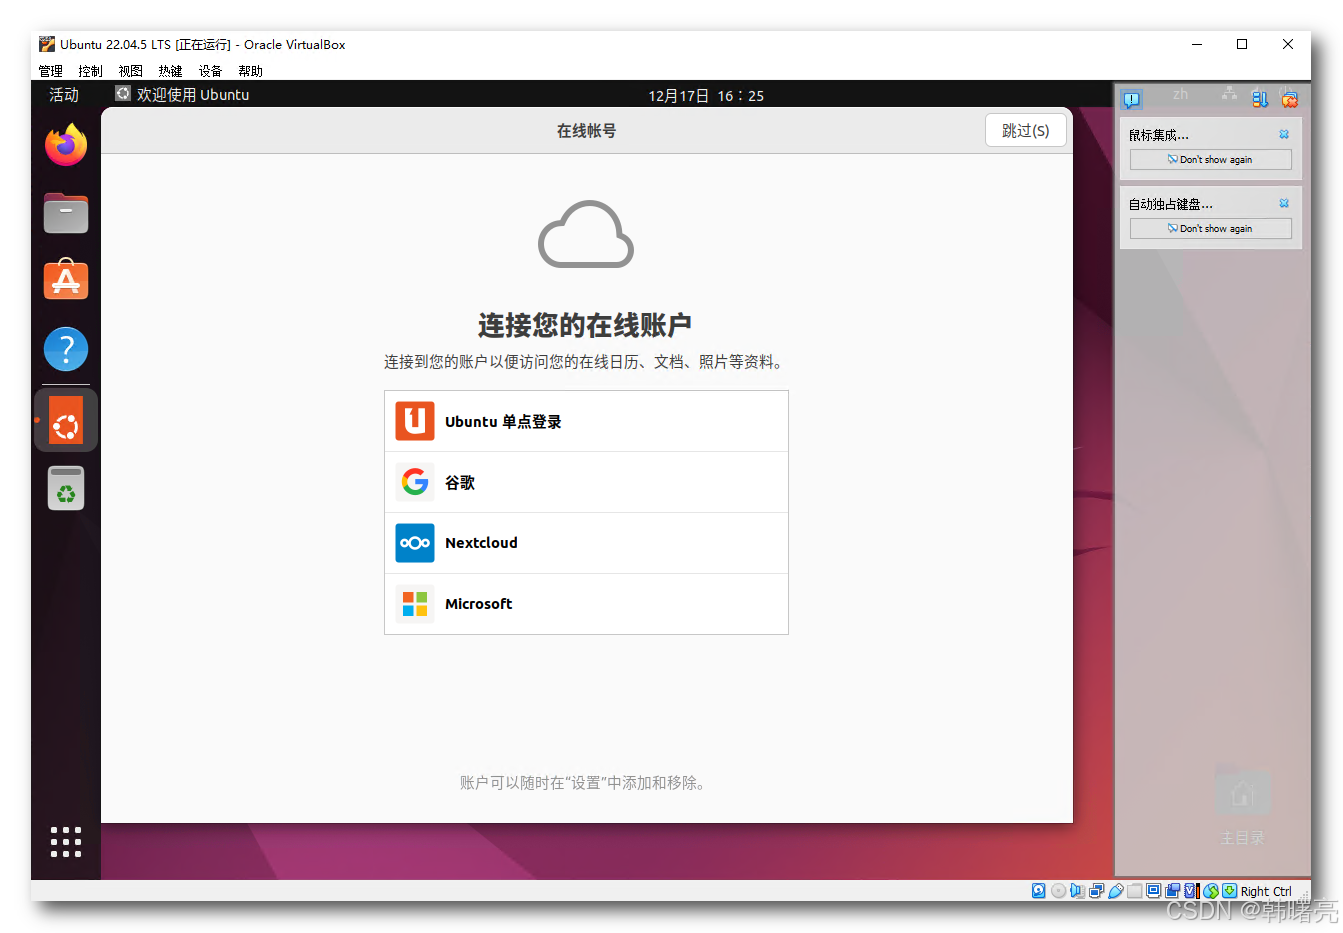The image size is (1343, 933).
Task: Open the Show Applications grid
Action: point(65,842)
